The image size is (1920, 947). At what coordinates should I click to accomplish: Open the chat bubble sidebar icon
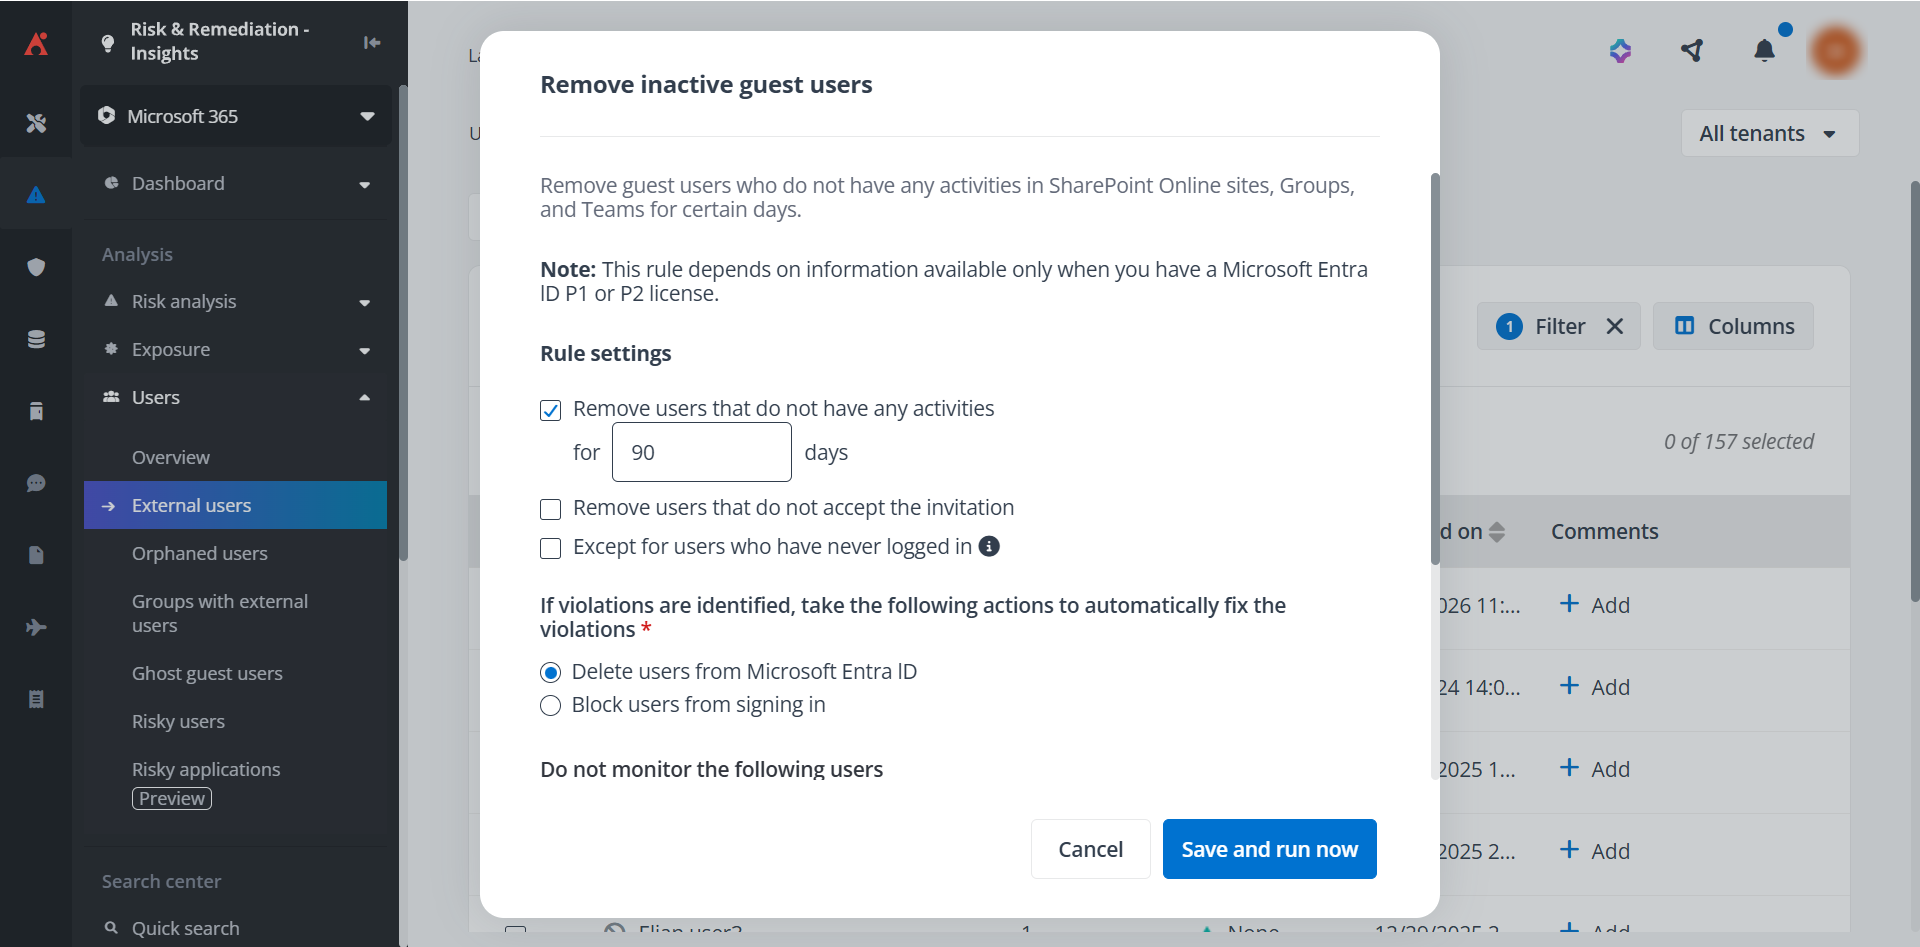point(36,483)
